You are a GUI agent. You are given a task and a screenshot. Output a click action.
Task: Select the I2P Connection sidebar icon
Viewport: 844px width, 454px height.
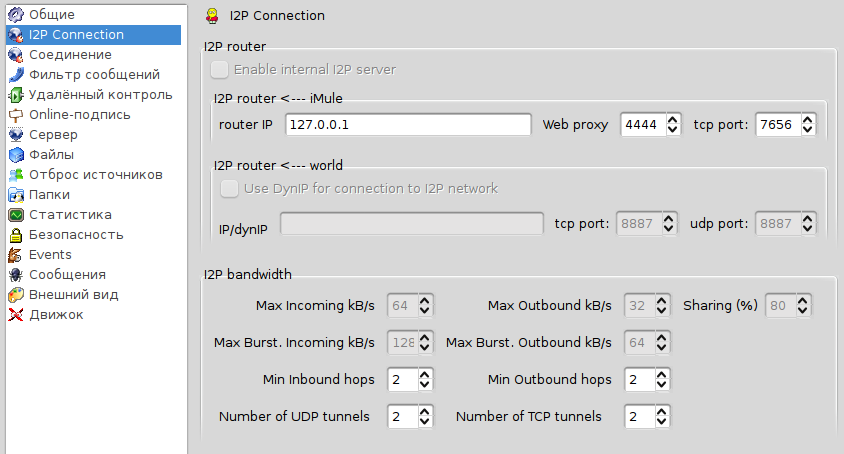click(x=16, y=34)
